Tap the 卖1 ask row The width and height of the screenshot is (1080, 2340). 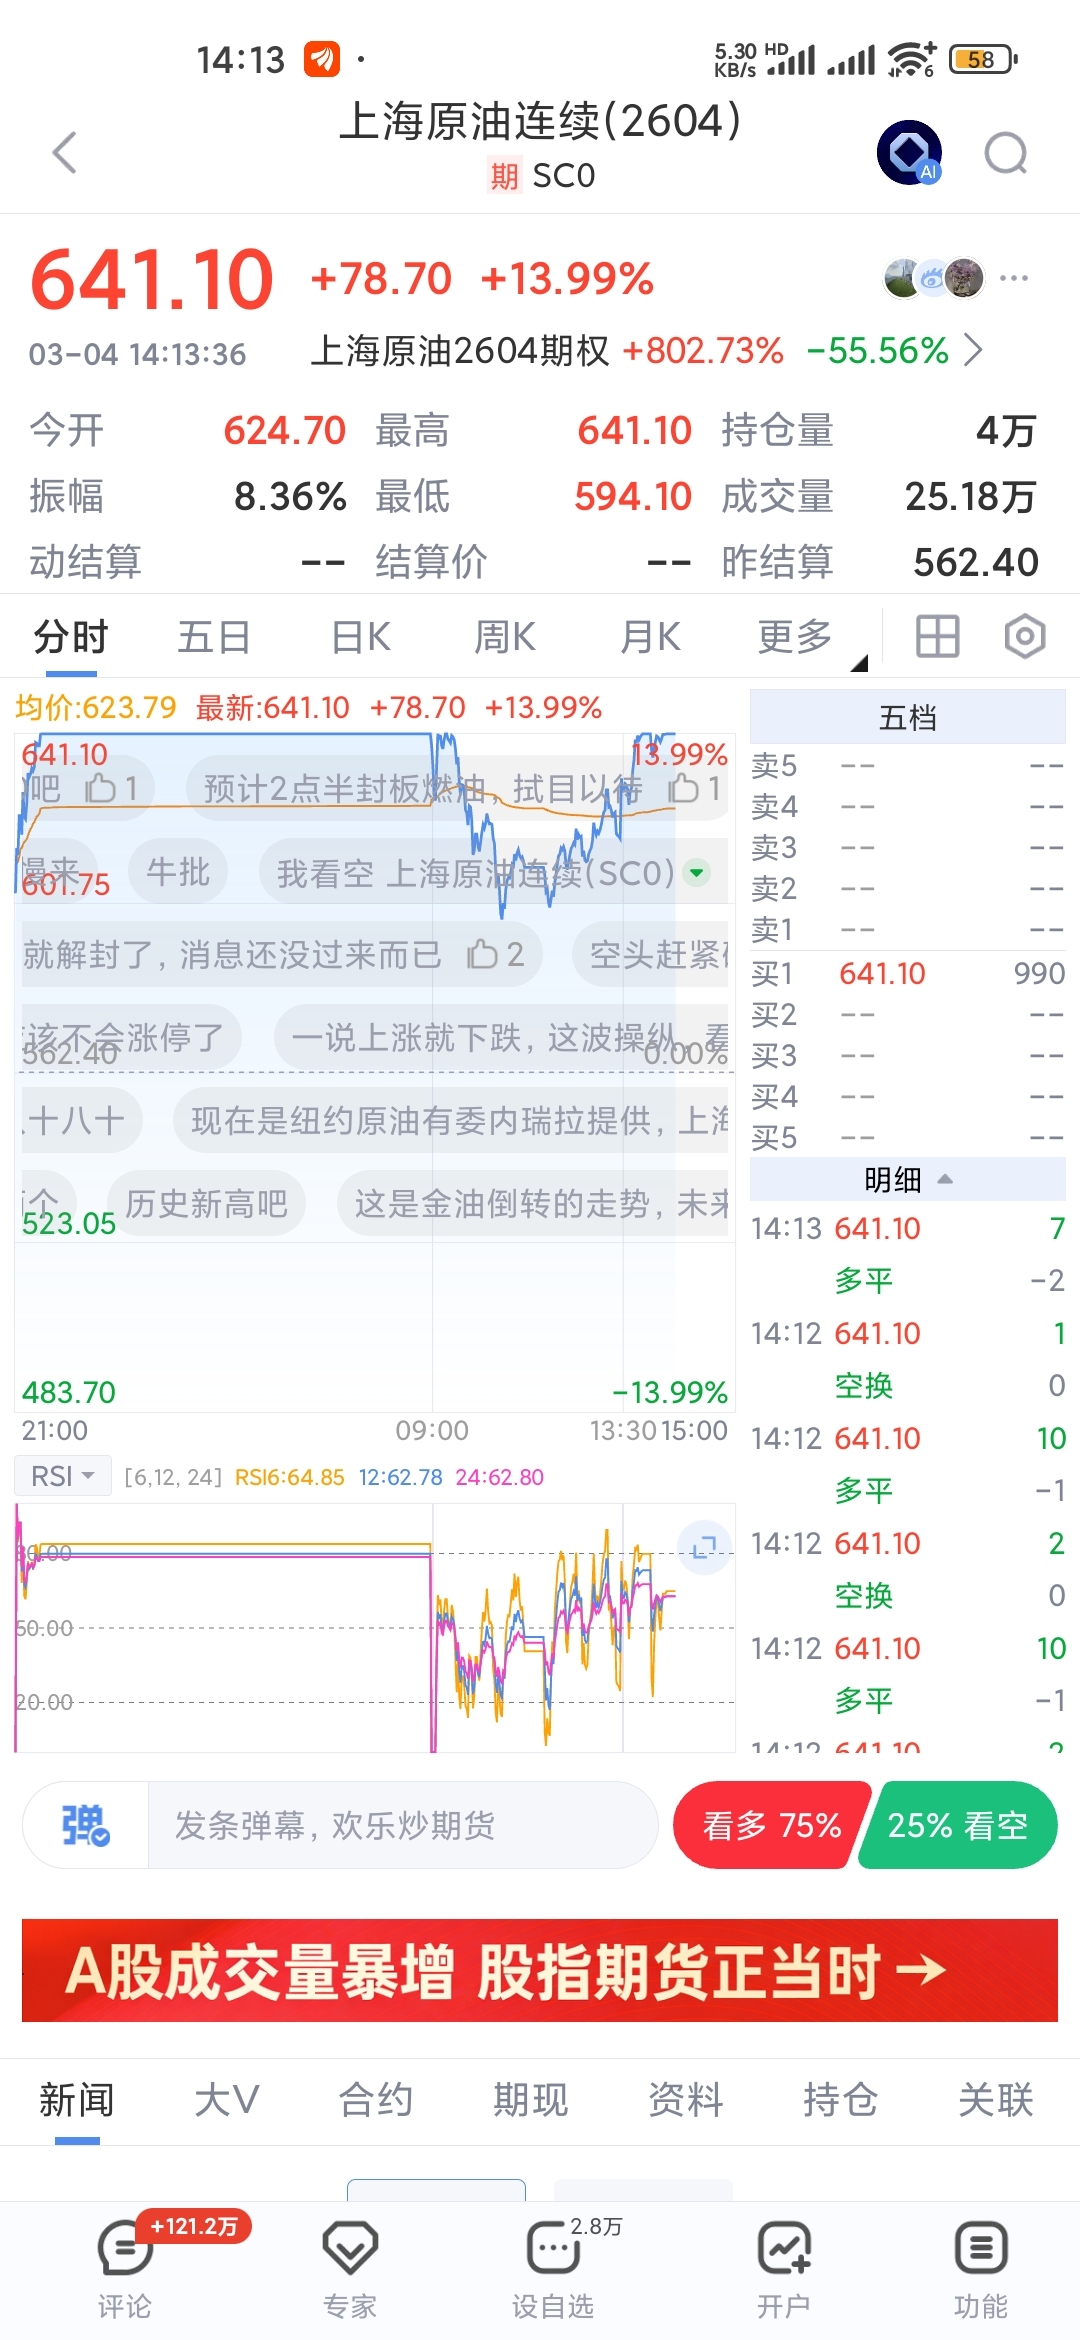pyautogui.click(x=908, y=929)
